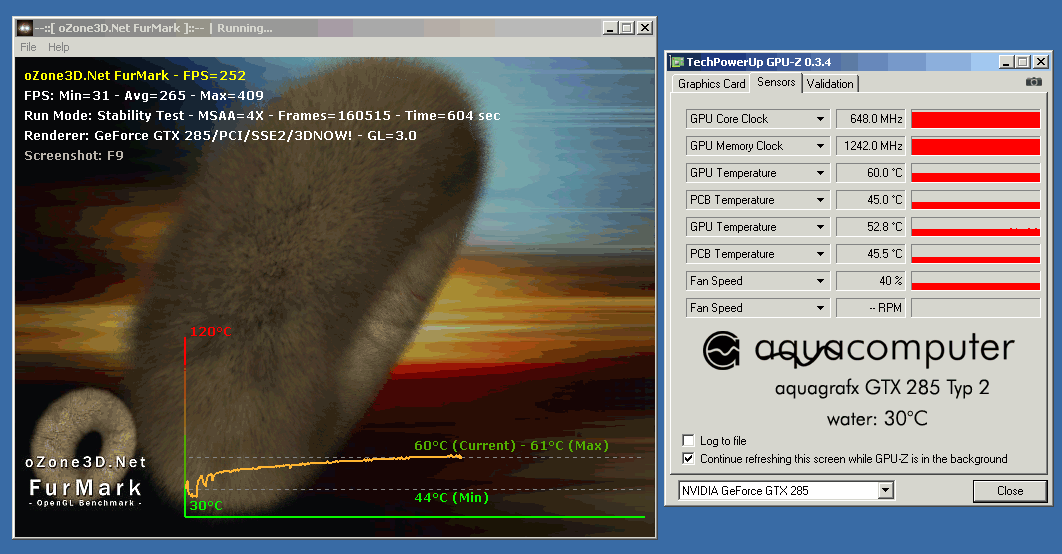The image size is (1062, 554).
Task: Open the Help menu in FurMark
Action: coord(58,47)
